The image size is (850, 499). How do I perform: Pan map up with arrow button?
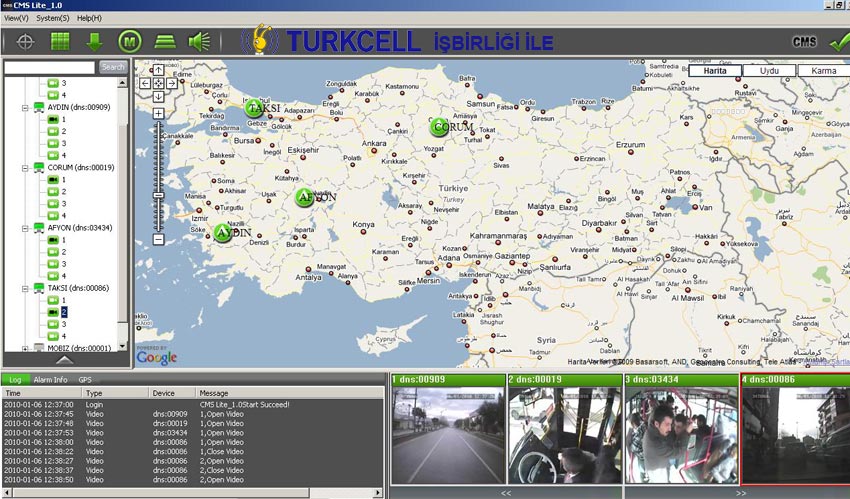pos(158,70)
